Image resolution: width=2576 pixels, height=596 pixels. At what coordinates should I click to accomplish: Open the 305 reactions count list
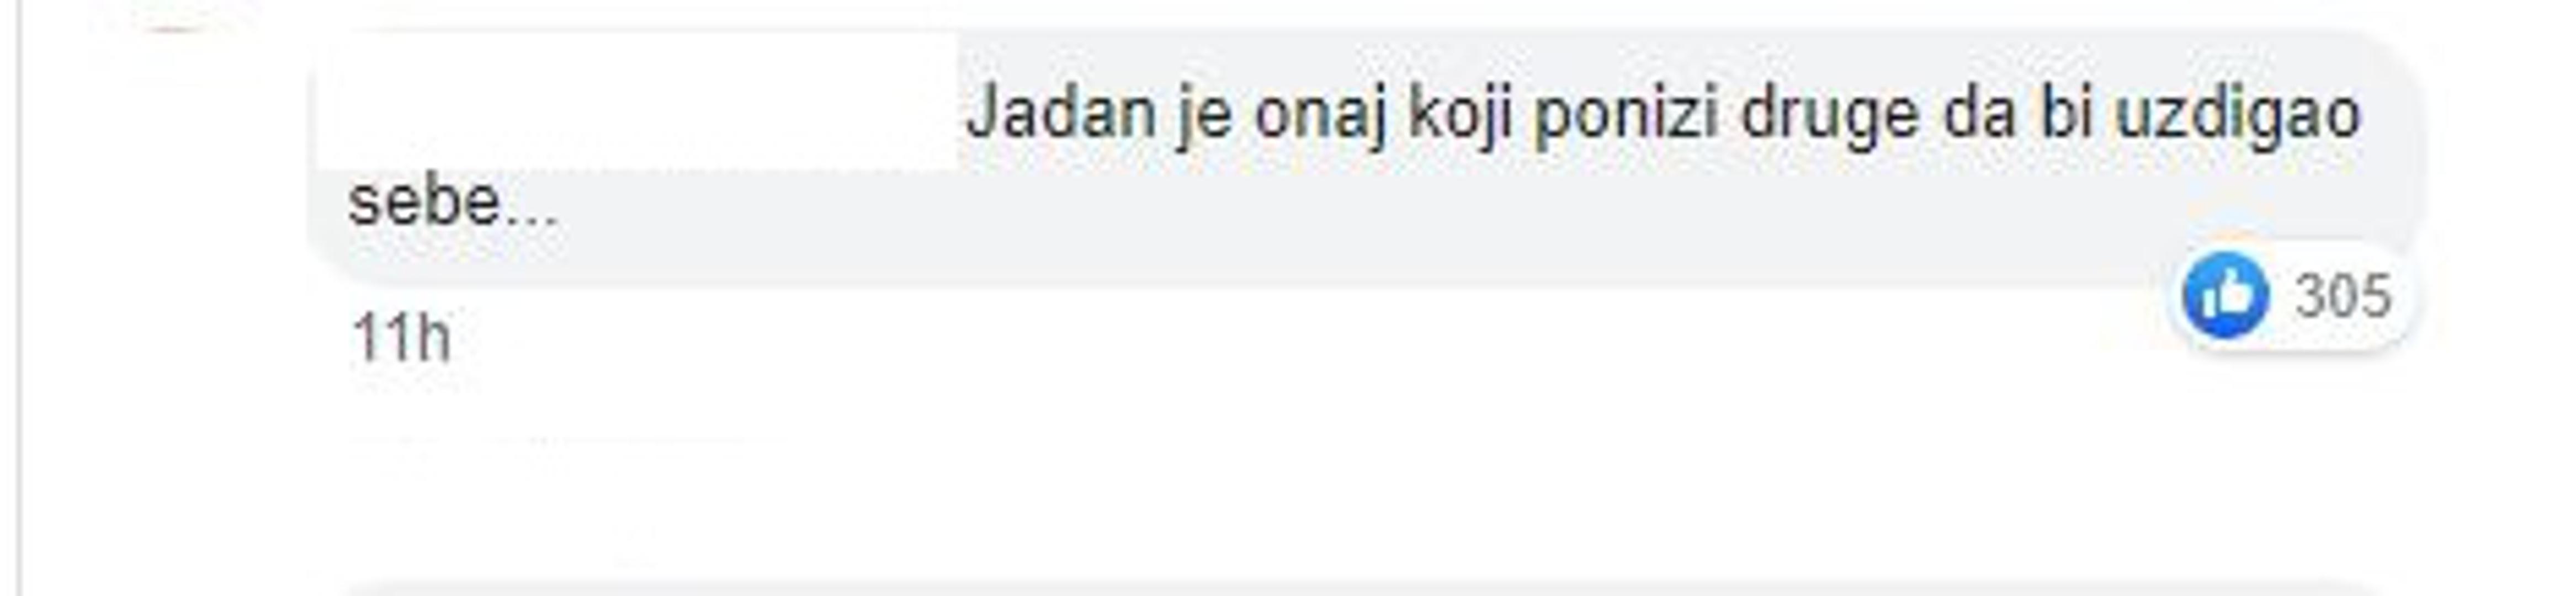pyautogui.click(x=2343, y=296)
